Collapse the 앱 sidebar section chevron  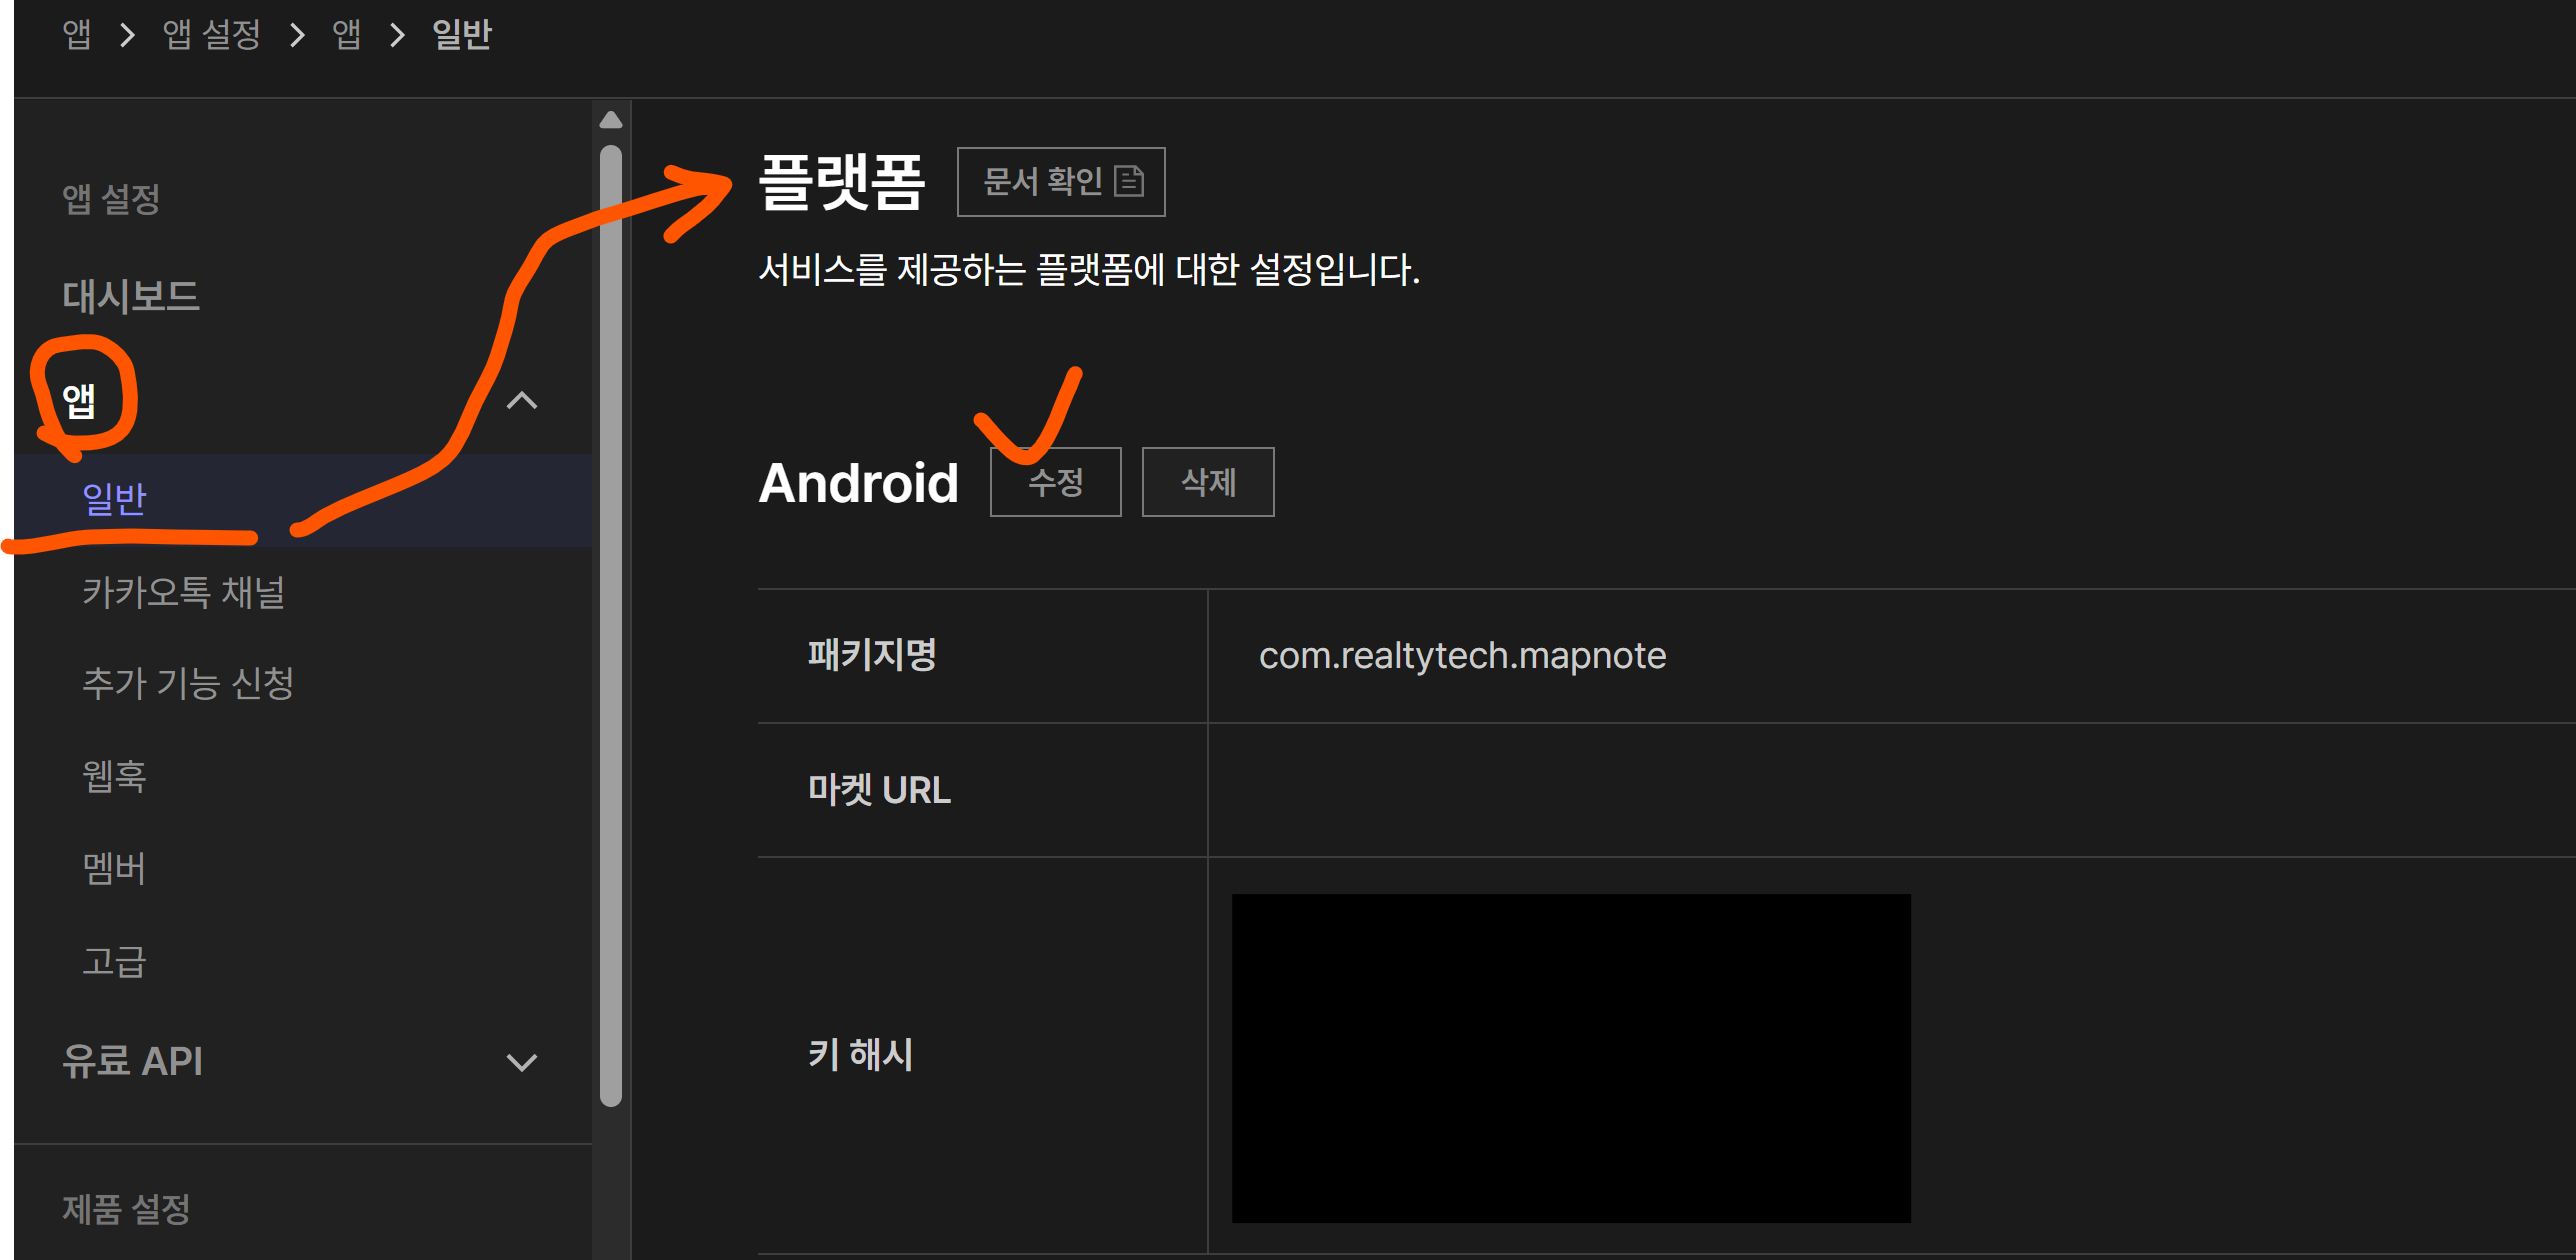(521, 401)
